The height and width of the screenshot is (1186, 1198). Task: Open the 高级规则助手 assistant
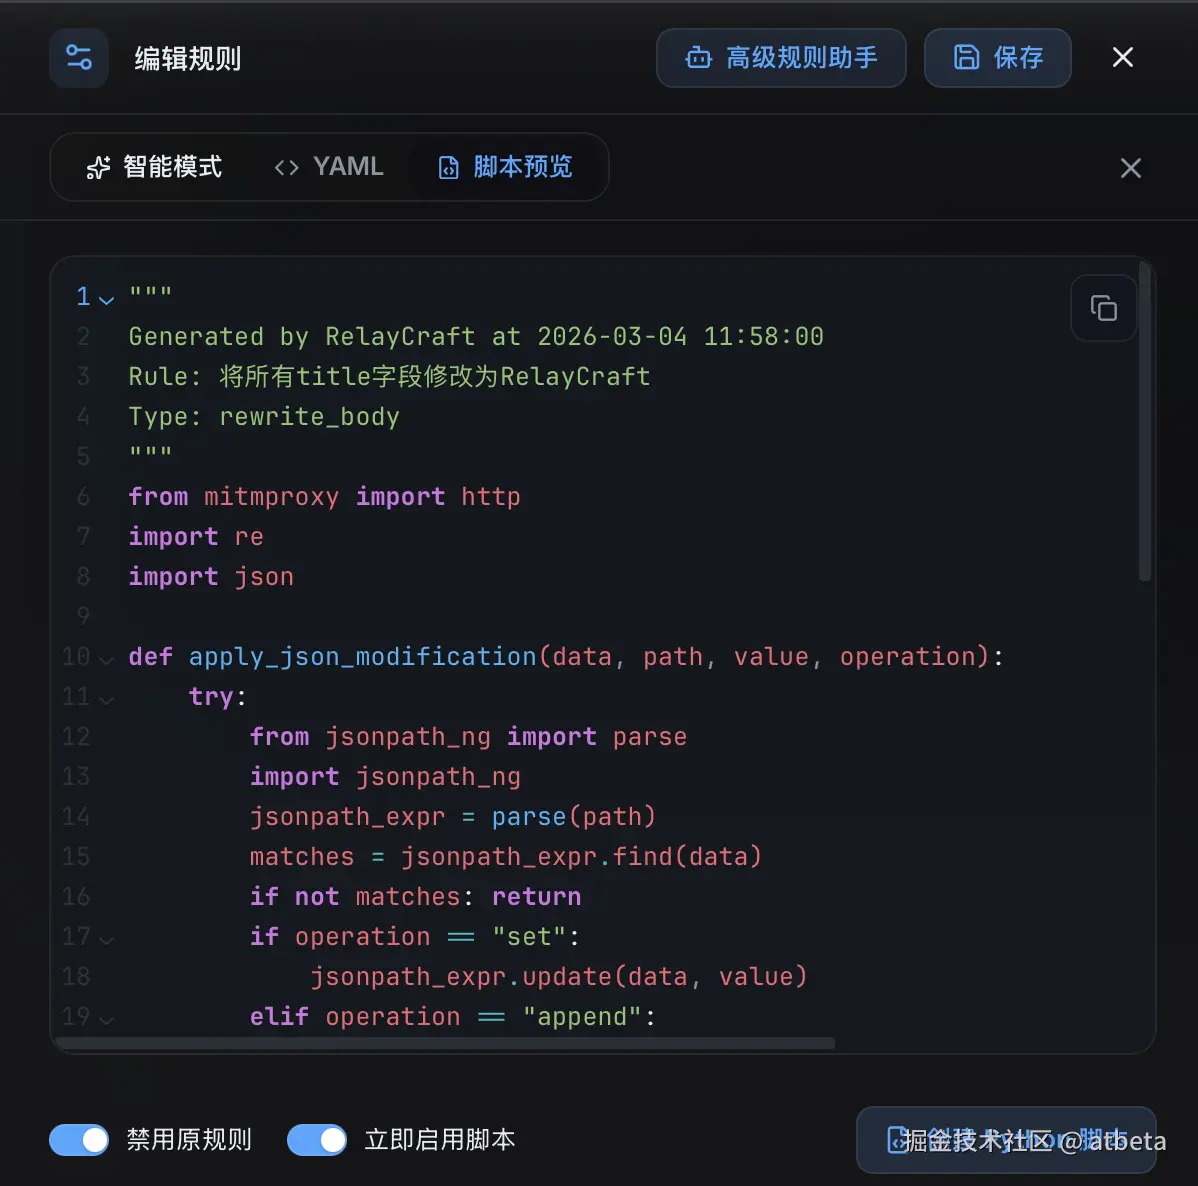tap(781, 58)
